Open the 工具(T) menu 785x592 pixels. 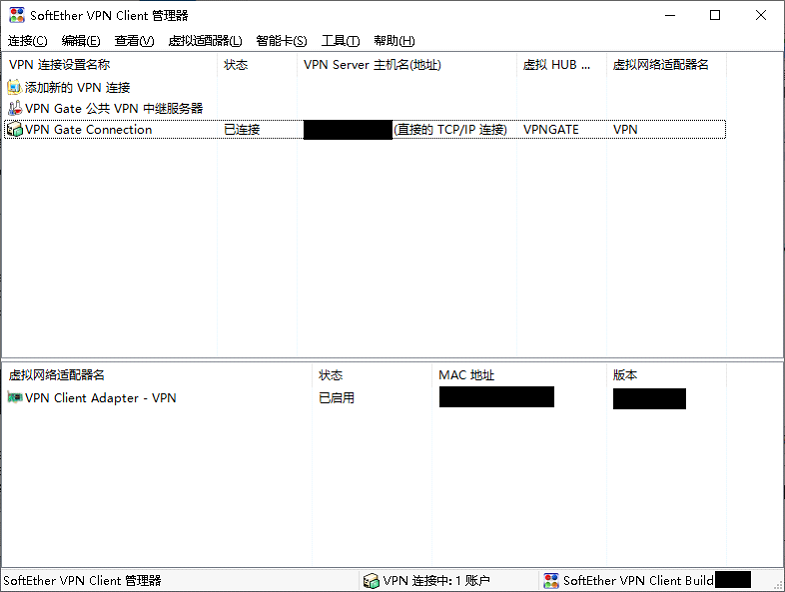tap(340, 41)
